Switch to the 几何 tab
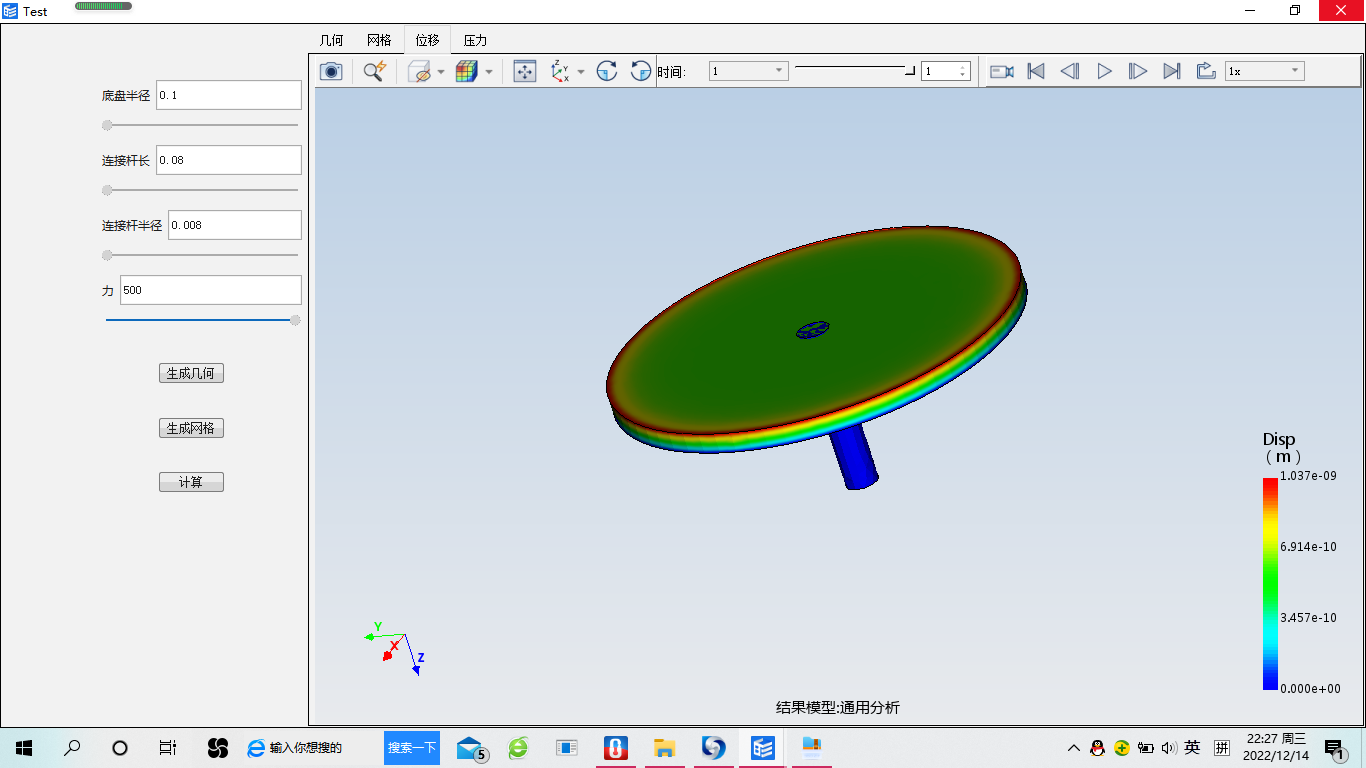Image resolution: width=1366 pixels, height=768 pixels. point(331,40)
